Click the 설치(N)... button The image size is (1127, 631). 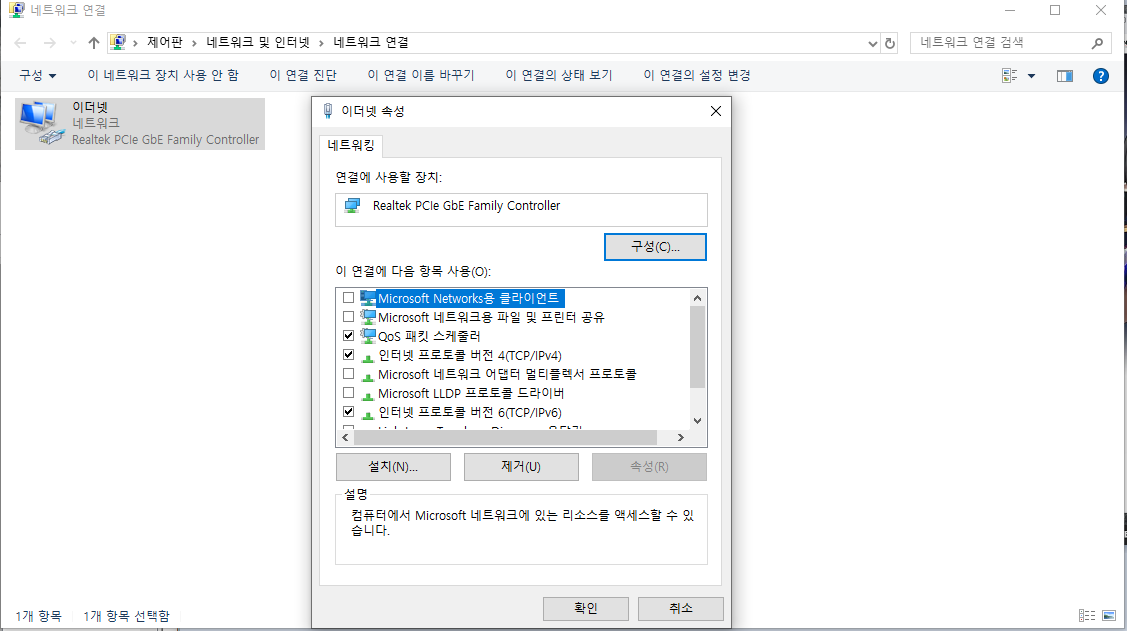coord(393,466)
